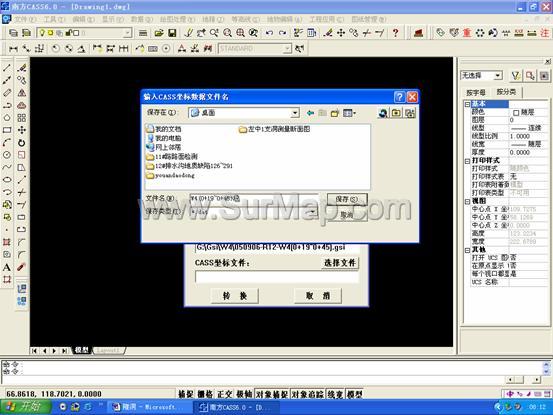Go back using green arrow in save dialog
This screenshot has width=553, height=415.
(310, 113)
